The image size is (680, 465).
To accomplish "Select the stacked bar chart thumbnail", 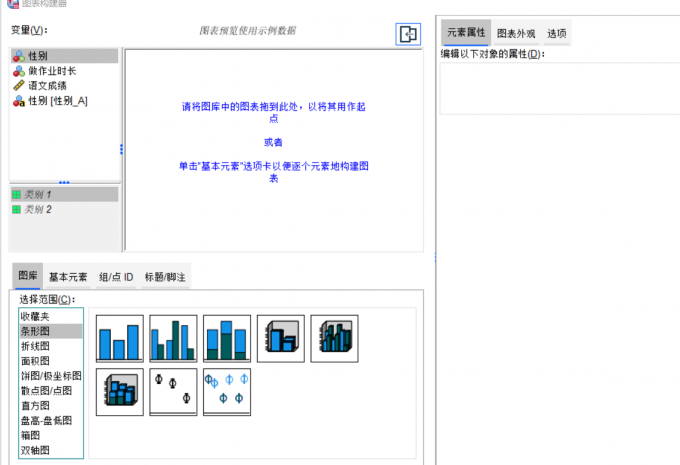I will pos(227,339).
